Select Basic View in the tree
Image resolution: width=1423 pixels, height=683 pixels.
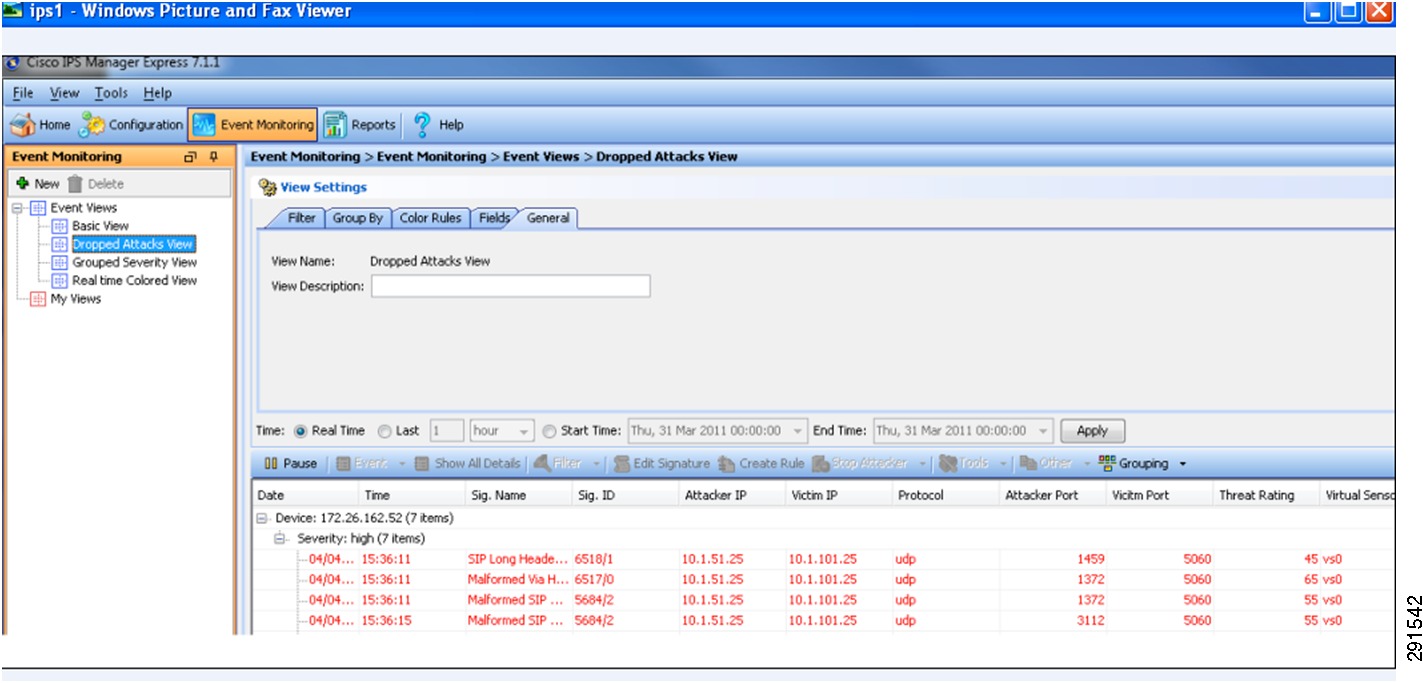[x=100, y=226]
